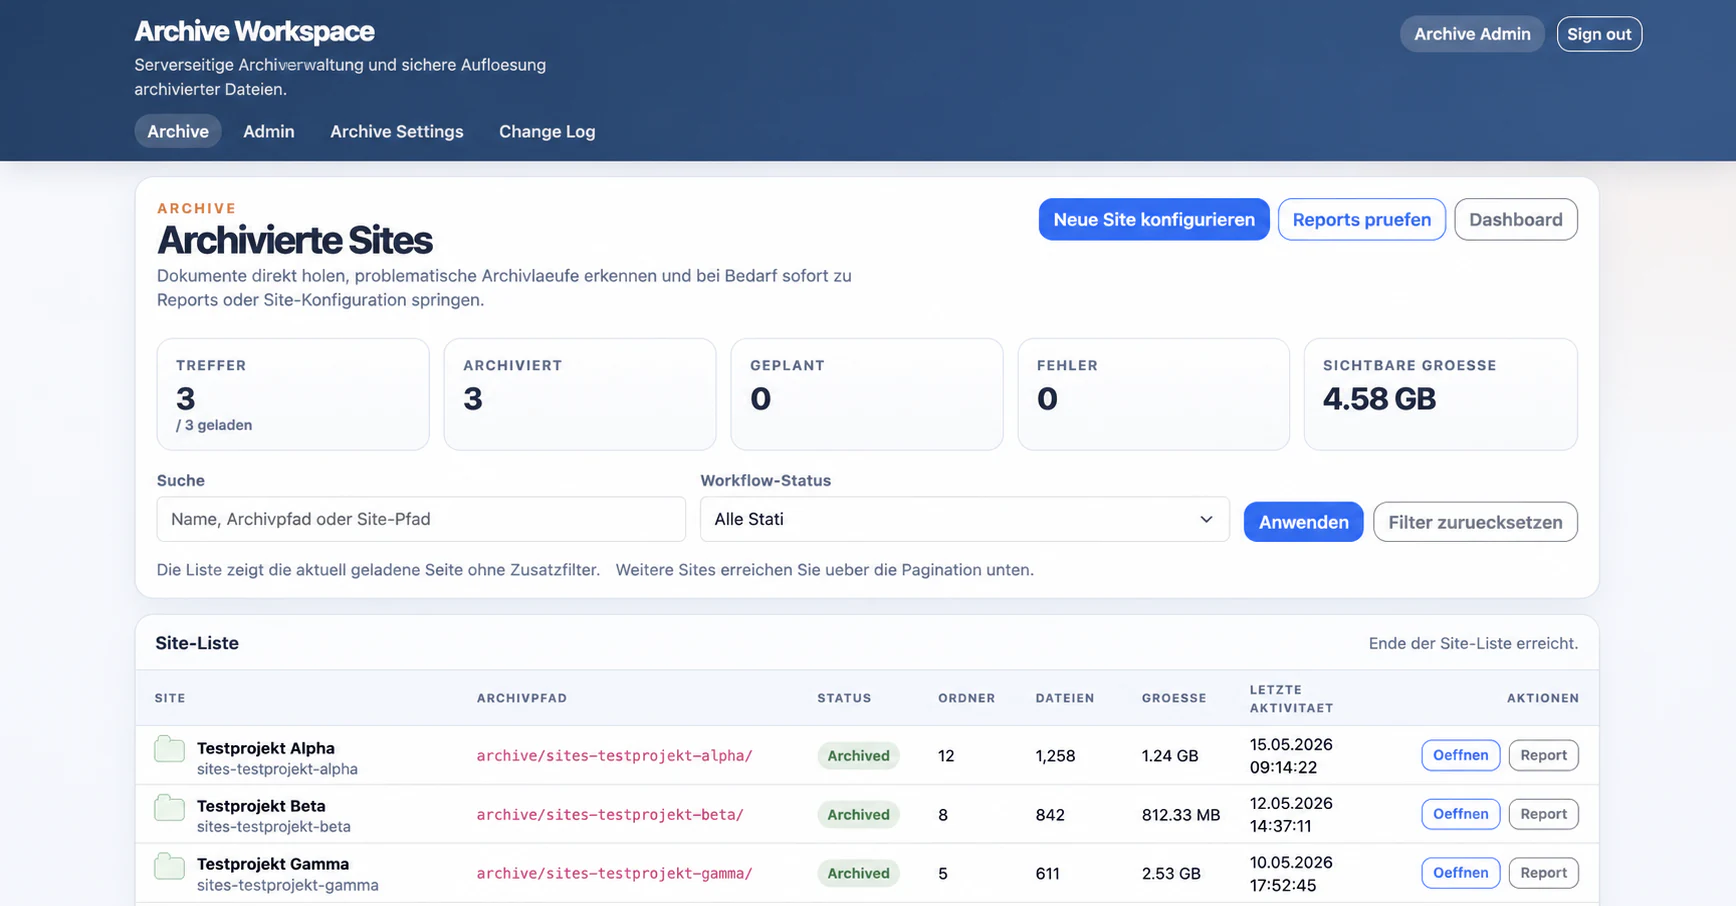Click the 1.24 GB size value
This screenshot has width=1736, height=906.
pos(1170,756)
